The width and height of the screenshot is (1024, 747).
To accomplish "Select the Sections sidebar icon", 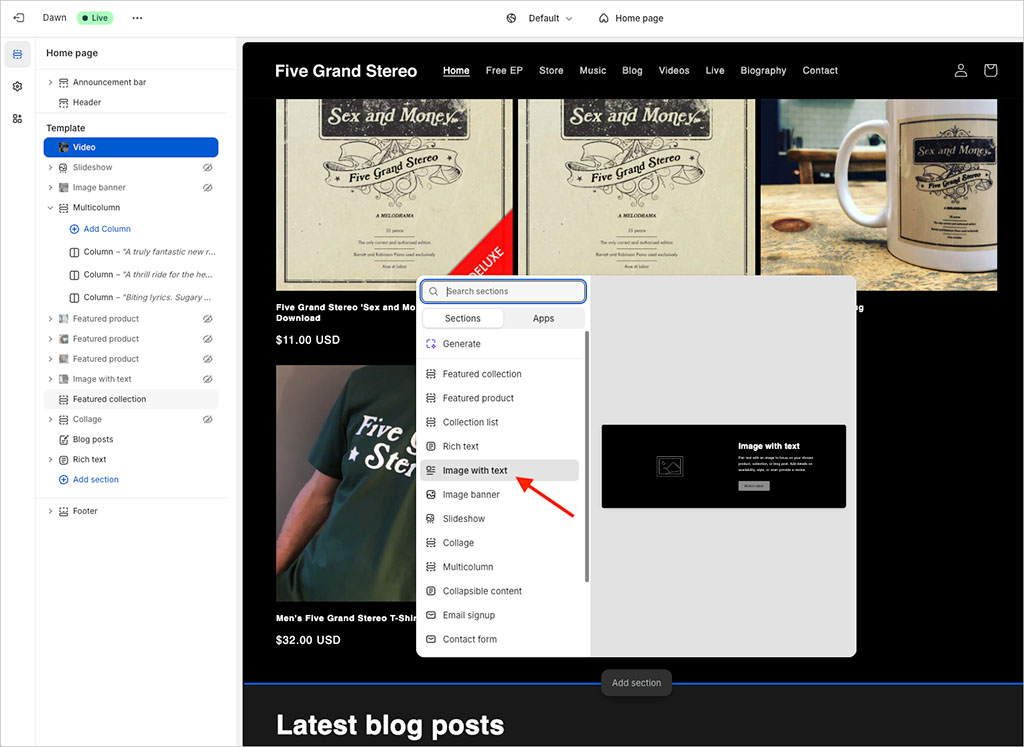I will pos(18,54).
